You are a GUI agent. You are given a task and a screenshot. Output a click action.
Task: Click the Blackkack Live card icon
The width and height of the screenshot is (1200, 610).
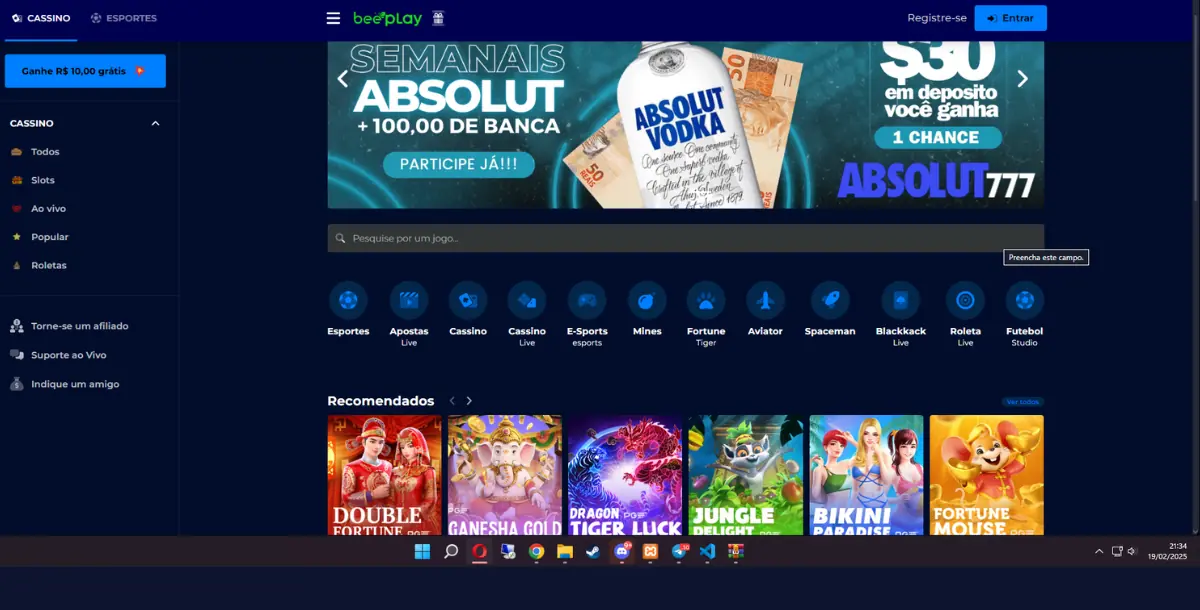click(900, 300)
